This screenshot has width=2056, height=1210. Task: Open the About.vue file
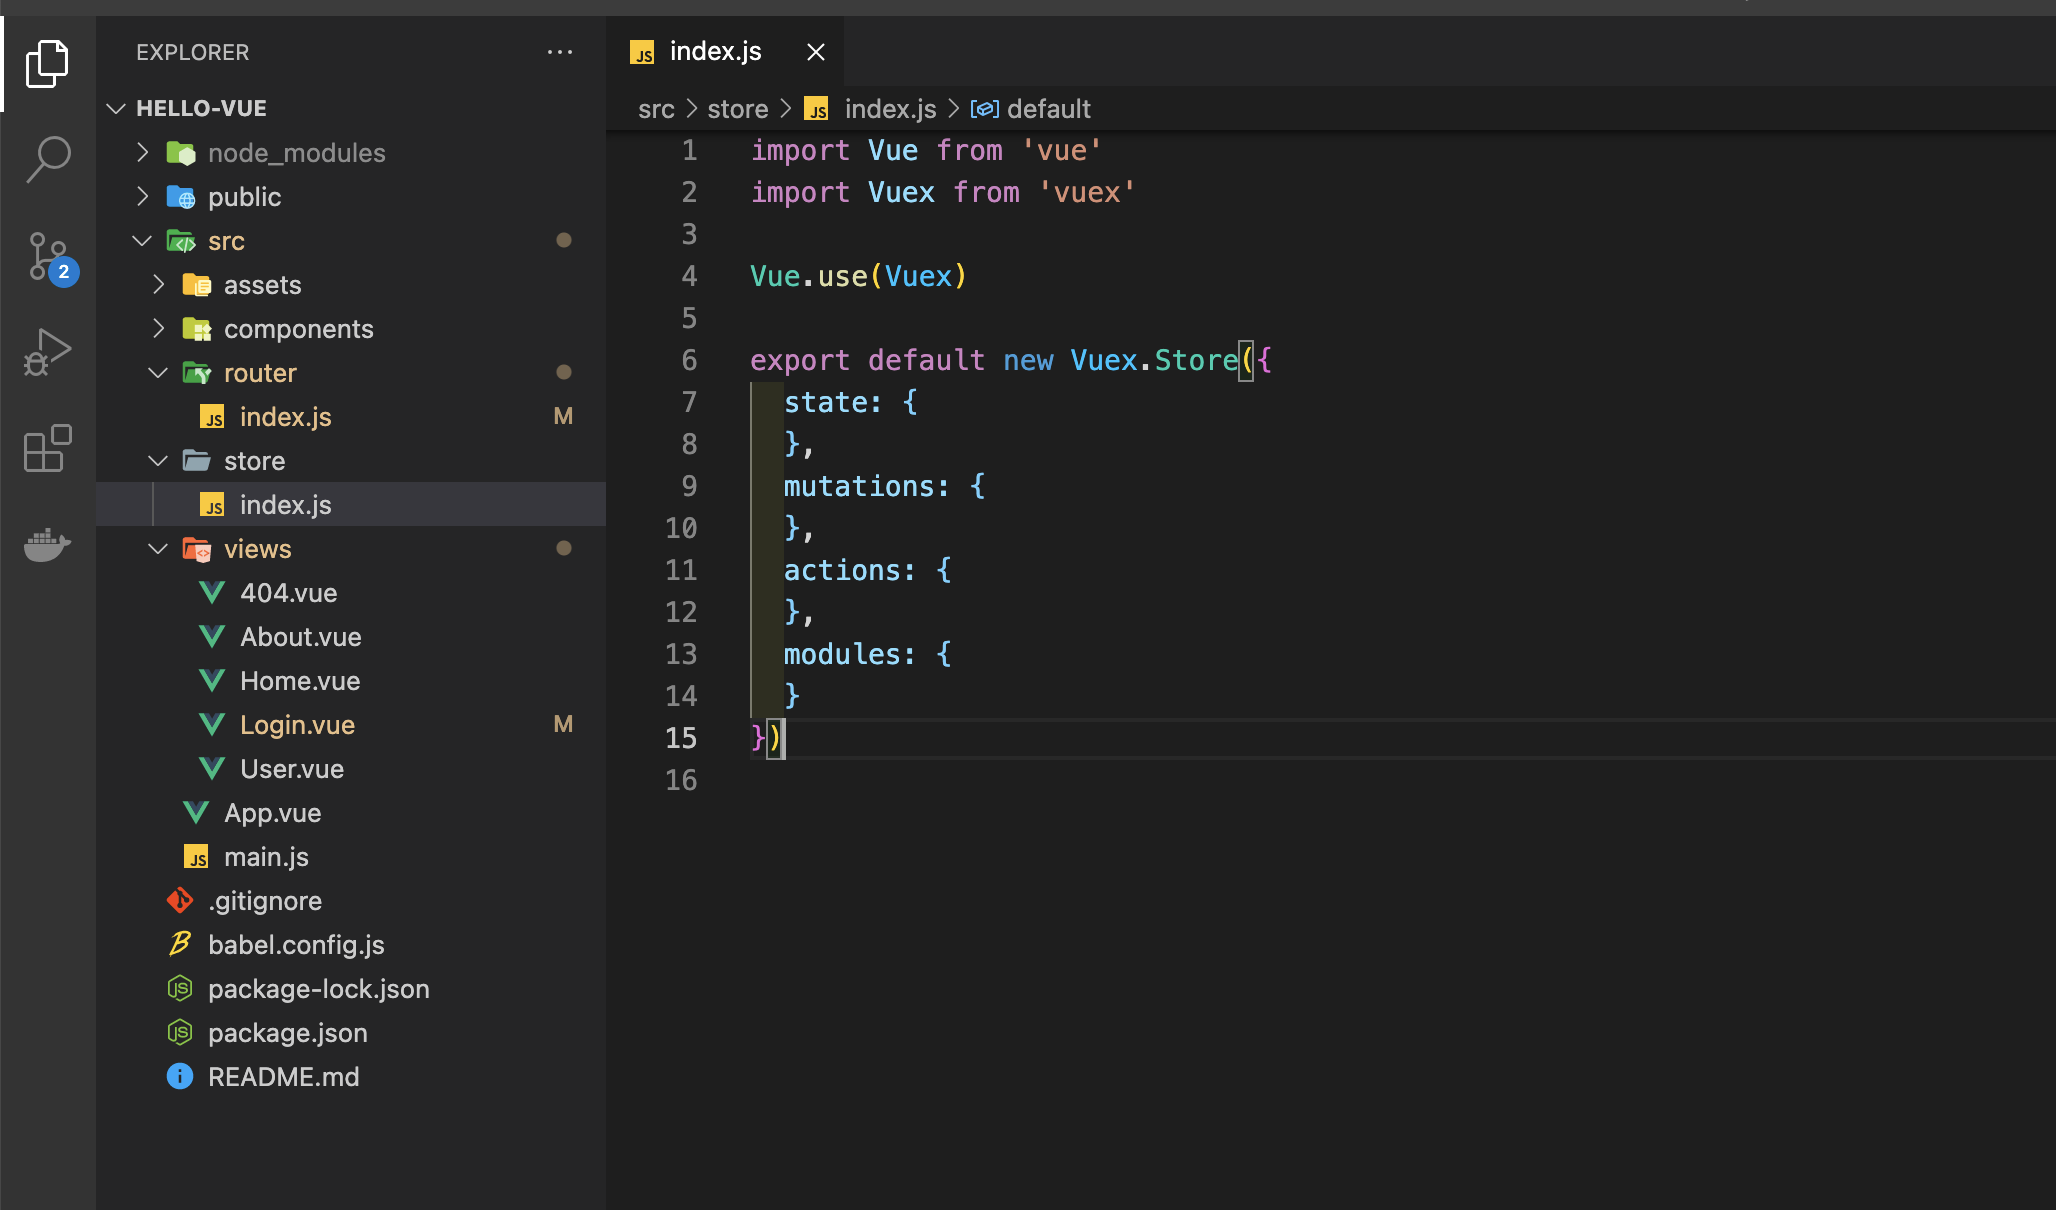tap(351, 636)
